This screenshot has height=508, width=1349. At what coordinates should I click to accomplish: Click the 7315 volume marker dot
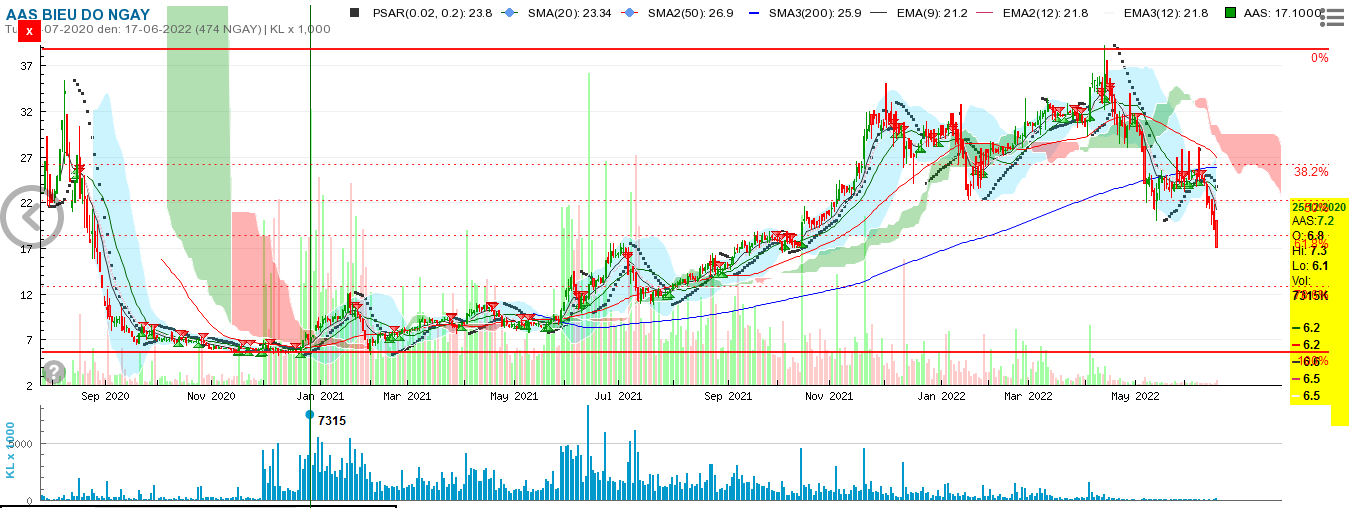(310, 414)
